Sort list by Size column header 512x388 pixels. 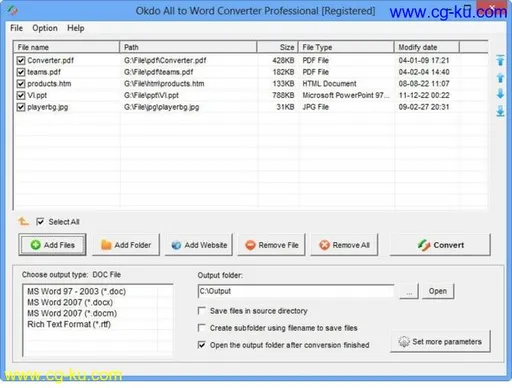277,47
